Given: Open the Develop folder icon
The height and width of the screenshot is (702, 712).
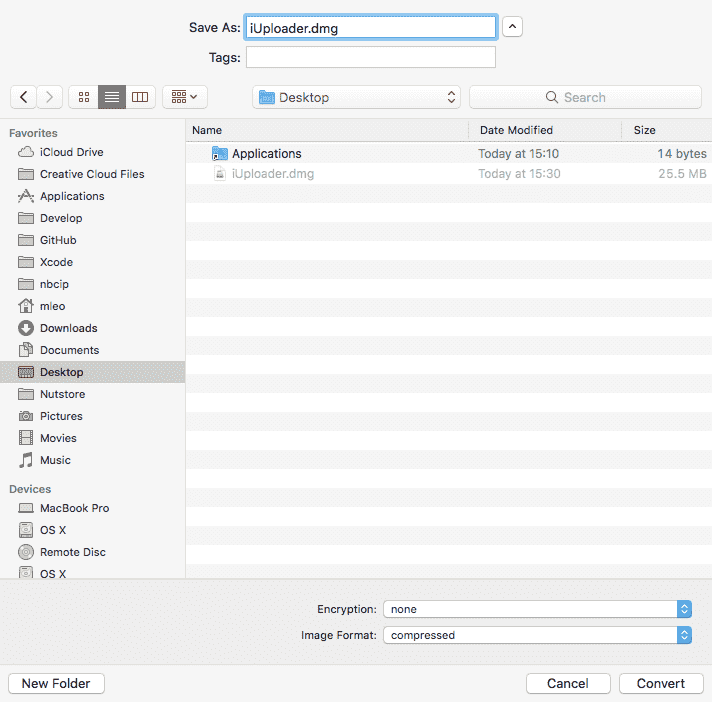Looking at the screenshot, I should pos(26,218).
